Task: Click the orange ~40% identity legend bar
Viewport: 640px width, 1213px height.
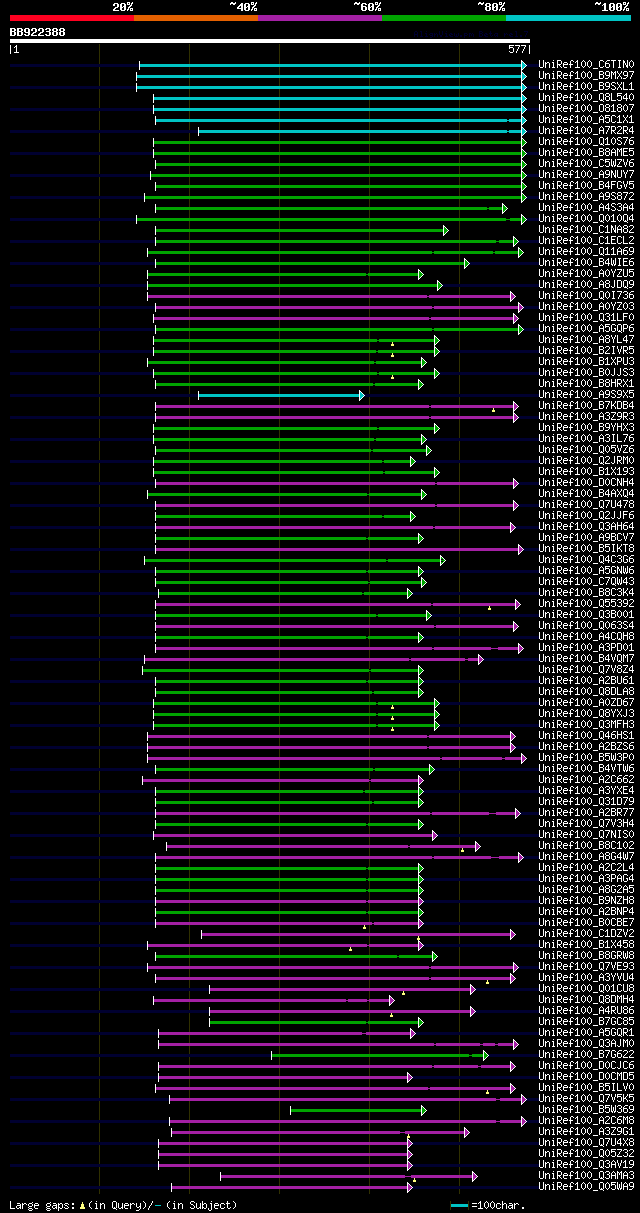Action: [195, 17]
